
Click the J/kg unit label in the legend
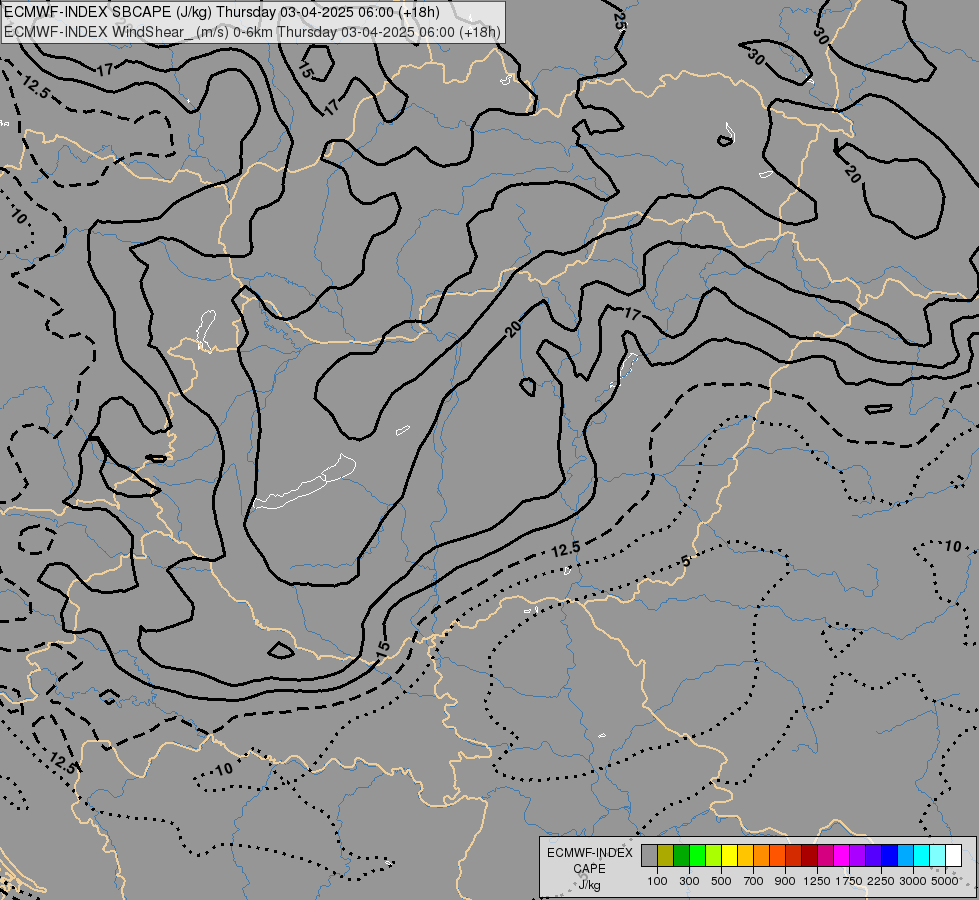[589, 885]
